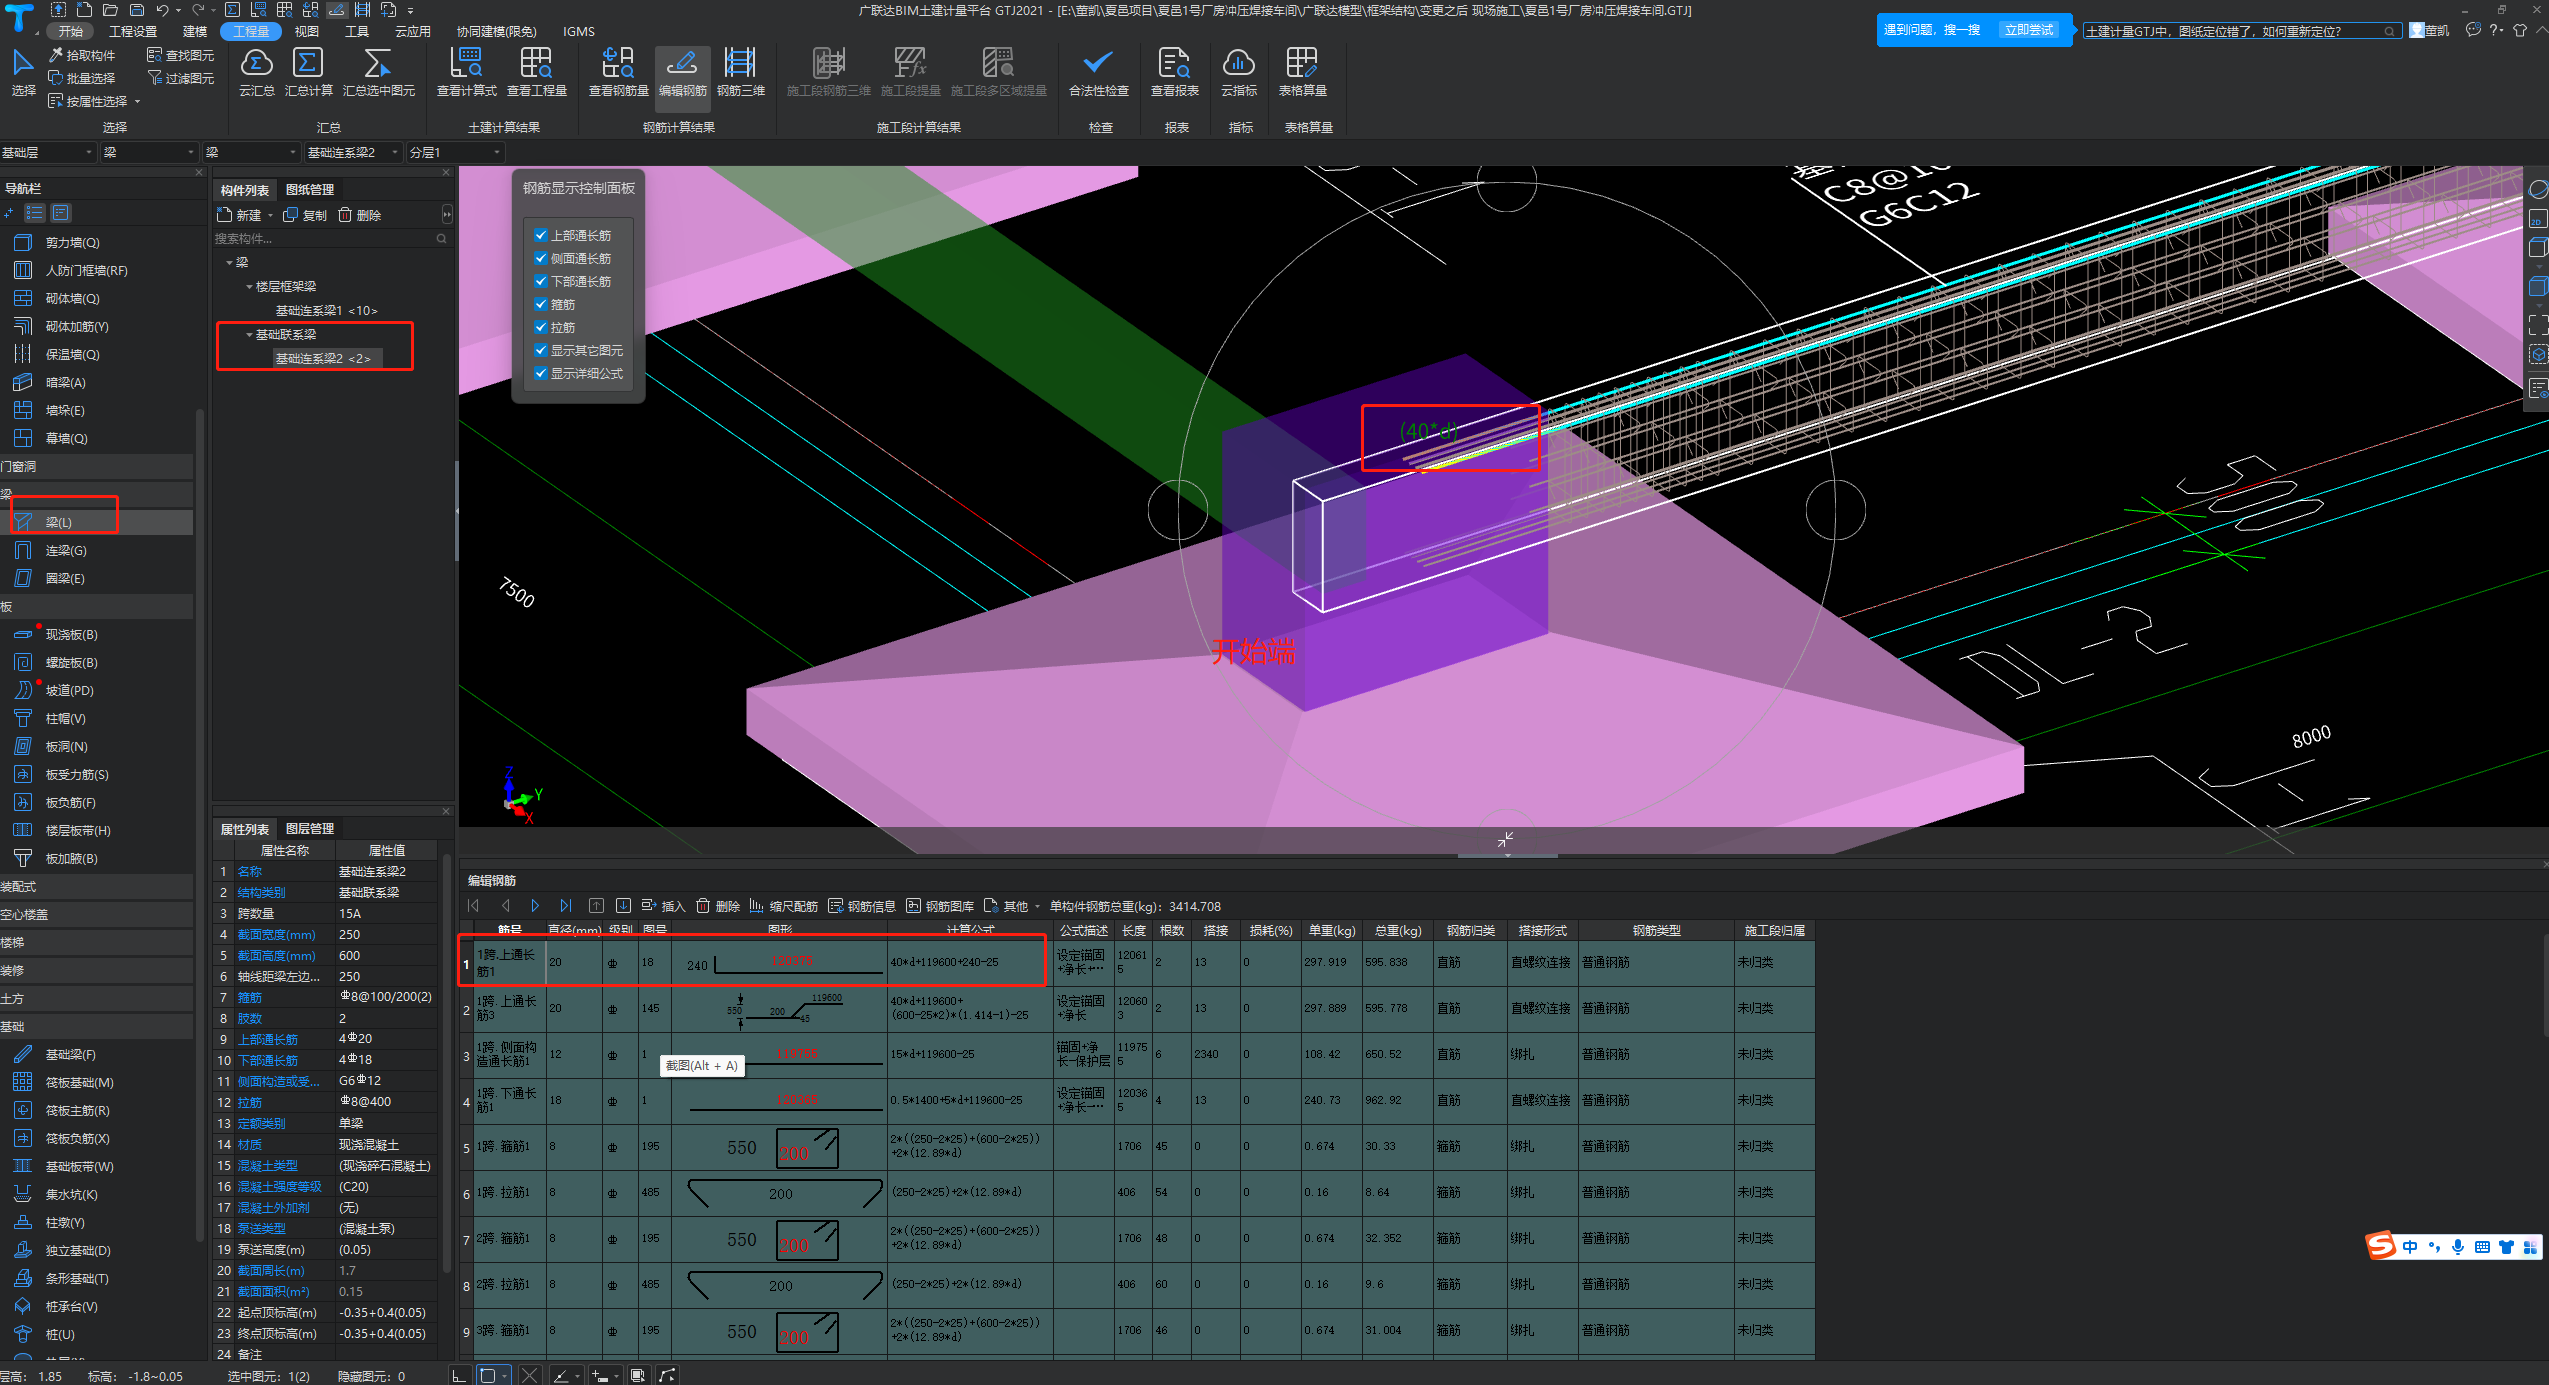Viewport: 2549px width, 1385px height.
Task: Collapse the 基础联系梁 tree node
Action: [x=249, y=334]
